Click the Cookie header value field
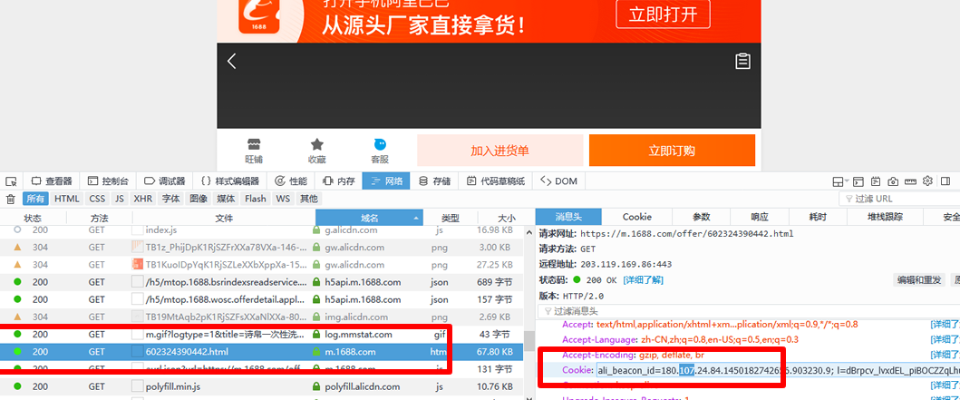This screenshot has width=960, height=400. (778, 370)
